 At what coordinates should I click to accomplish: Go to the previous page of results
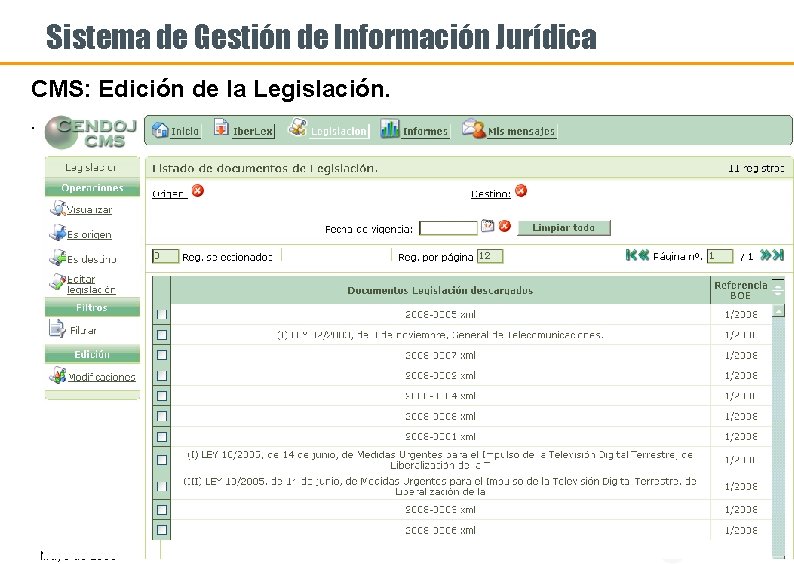643,255
